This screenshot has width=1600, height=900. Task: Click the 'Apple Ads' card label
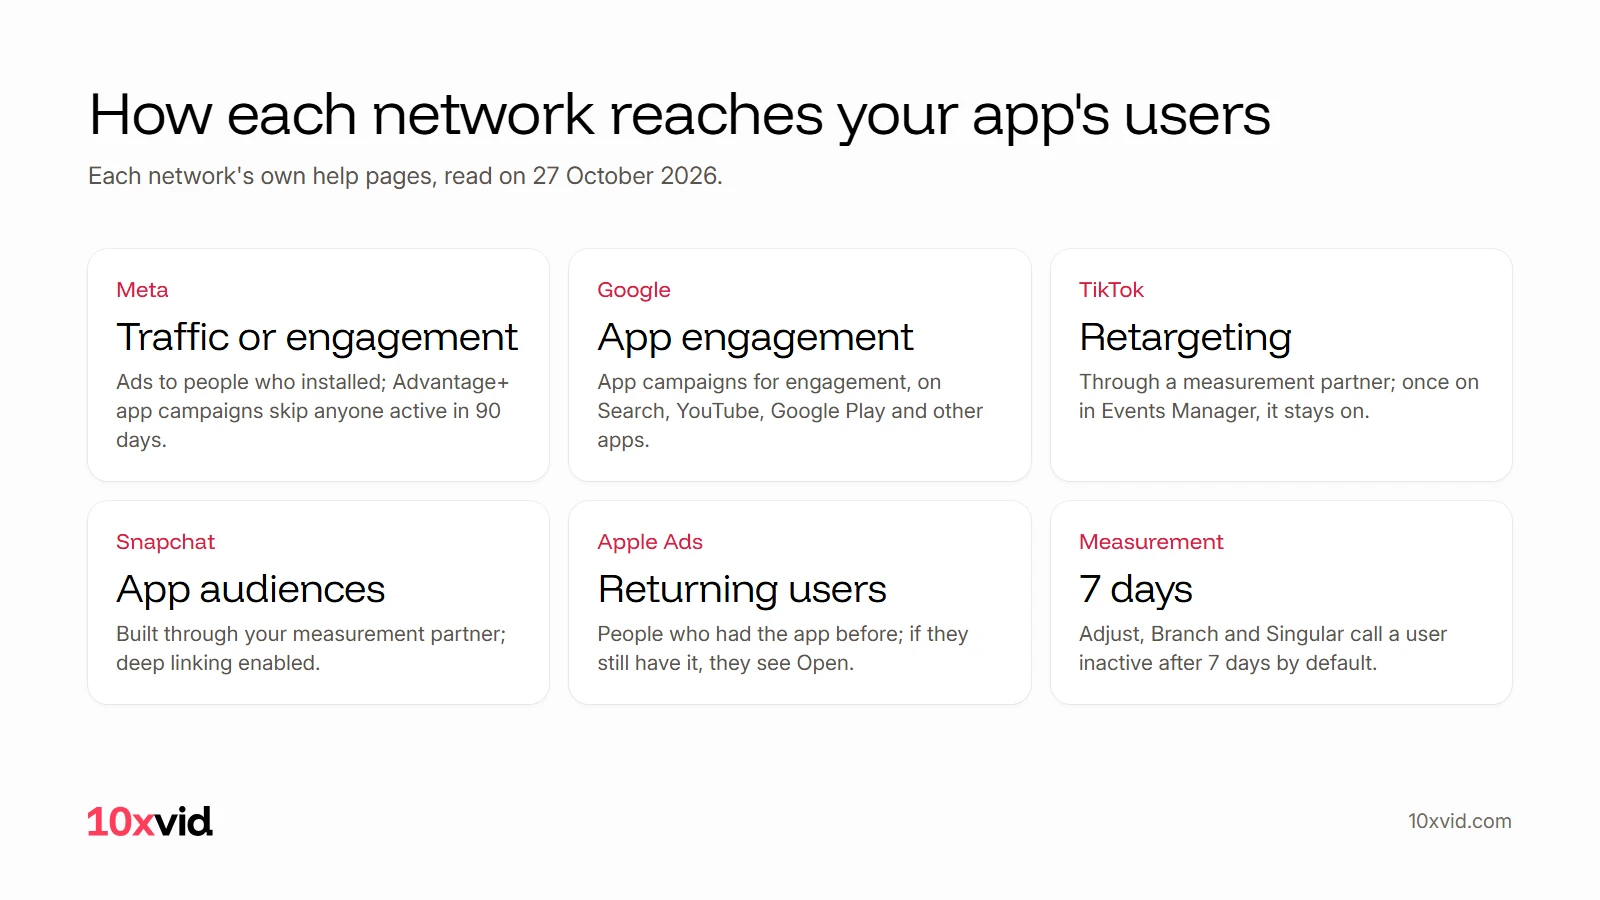650,542
